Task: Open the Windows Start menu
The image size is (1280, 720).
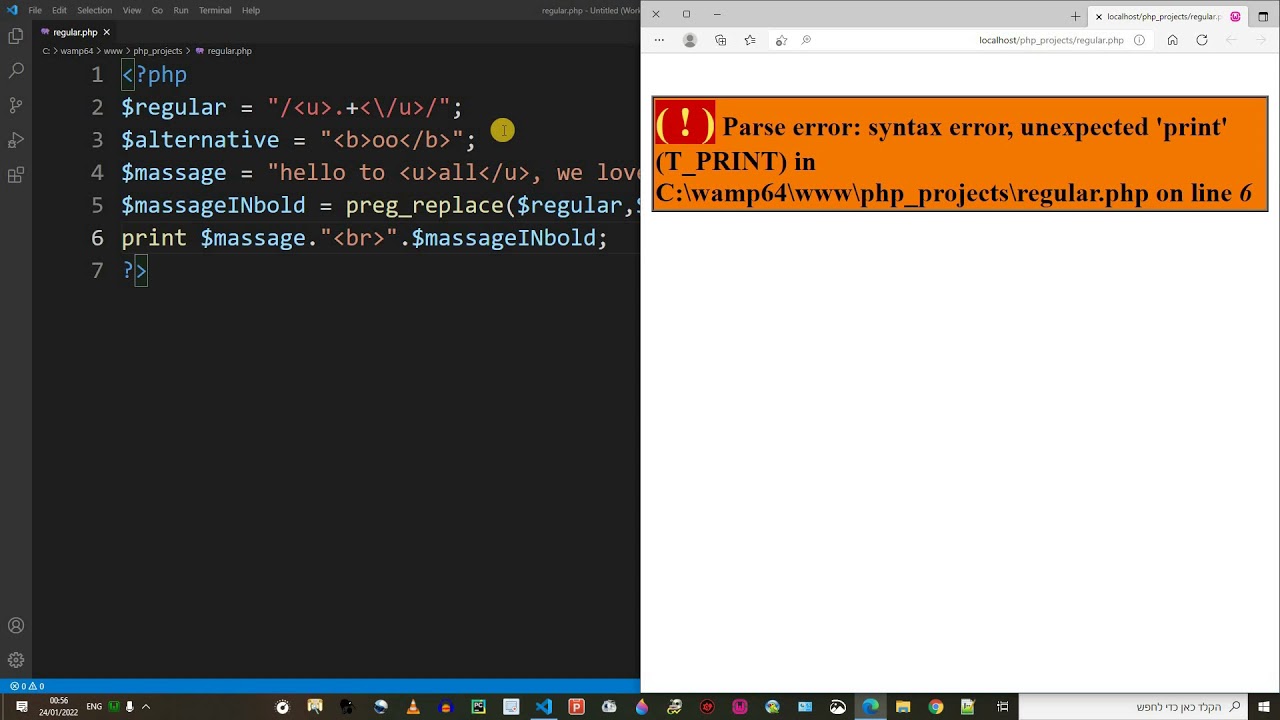Action: [1265, 707]
